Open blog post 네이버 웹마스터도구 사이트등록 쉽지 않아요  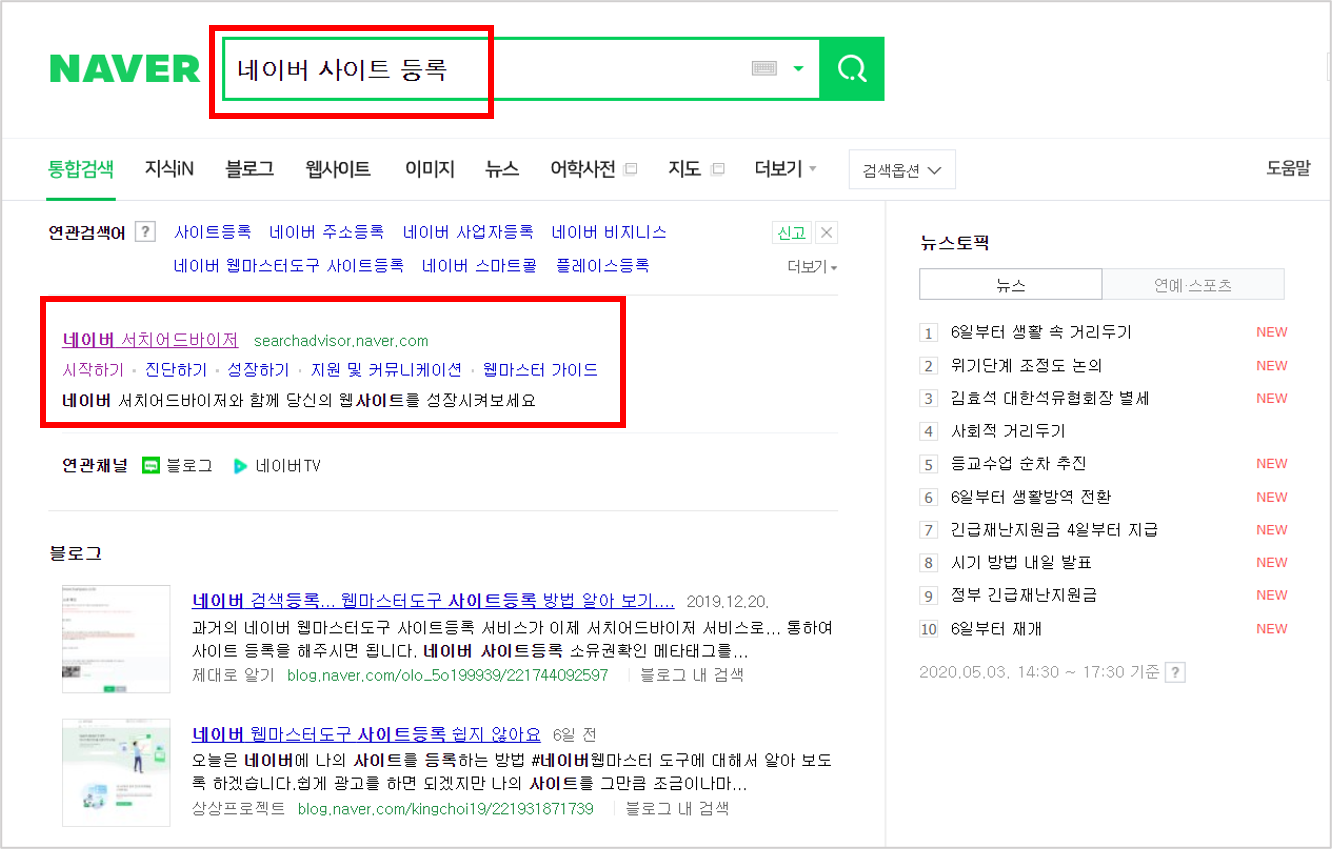point(366,735)
